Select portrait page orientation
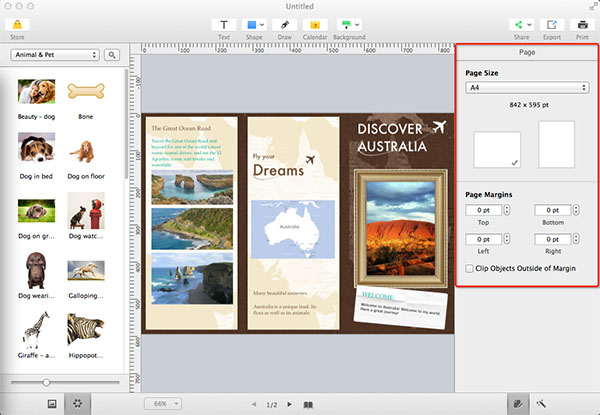This screenshot has height=415, width=600. pos(556,144)
